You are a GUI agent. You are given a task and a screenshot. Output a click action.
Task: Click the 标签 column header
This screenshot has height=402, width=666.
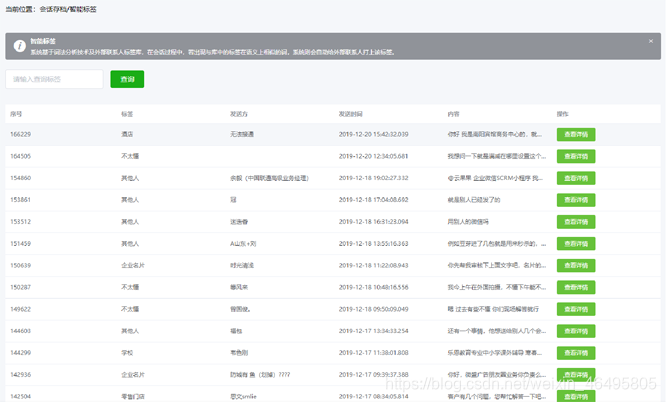(127, 114)
